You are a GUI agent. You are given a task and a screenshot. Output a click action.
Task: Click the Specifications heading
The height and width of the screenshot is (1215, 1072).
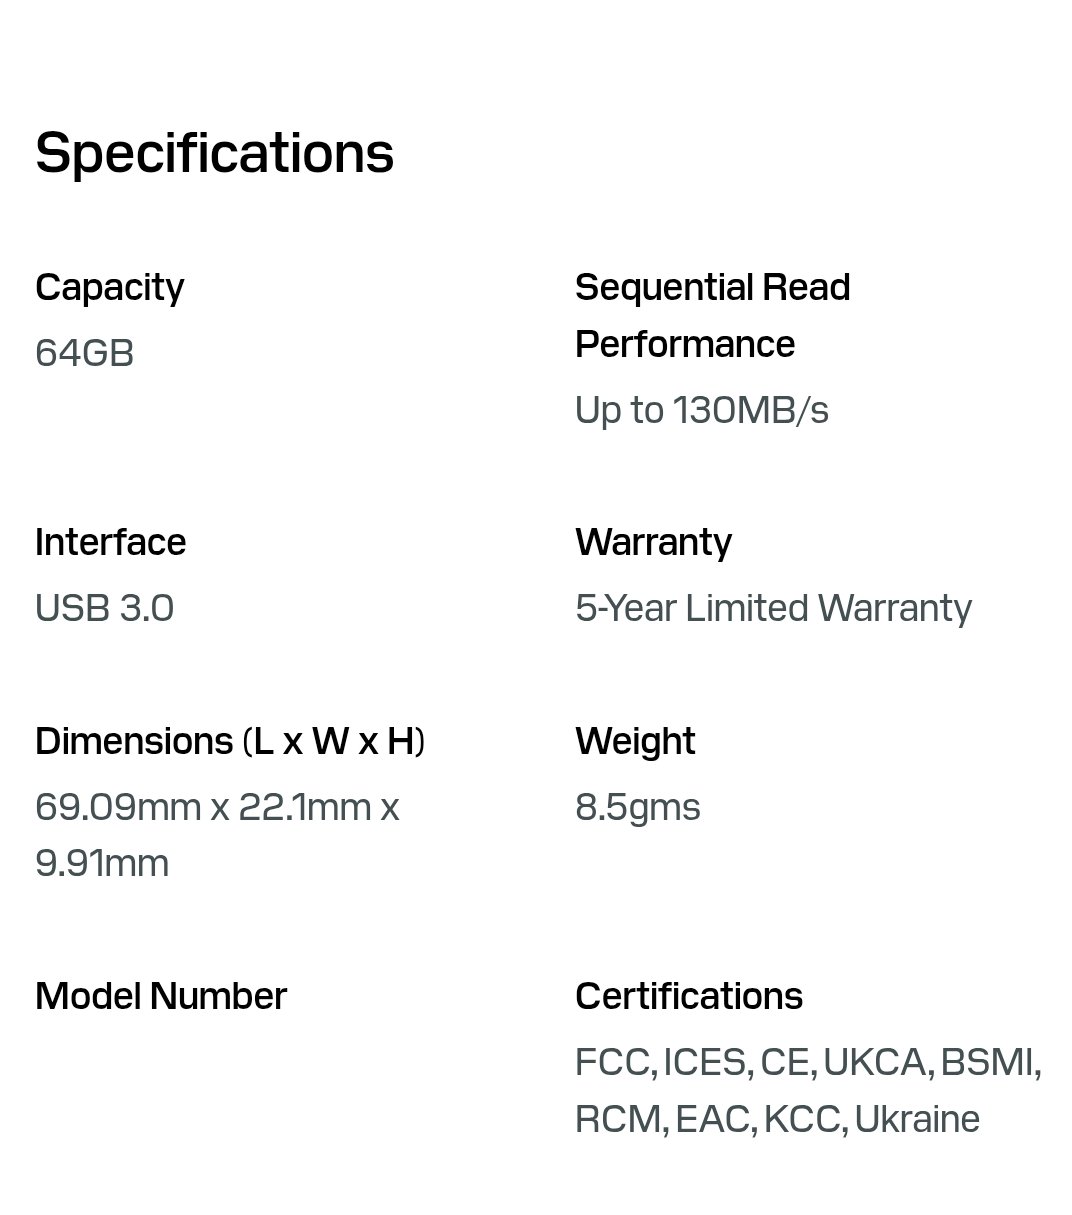click(214, 153)
